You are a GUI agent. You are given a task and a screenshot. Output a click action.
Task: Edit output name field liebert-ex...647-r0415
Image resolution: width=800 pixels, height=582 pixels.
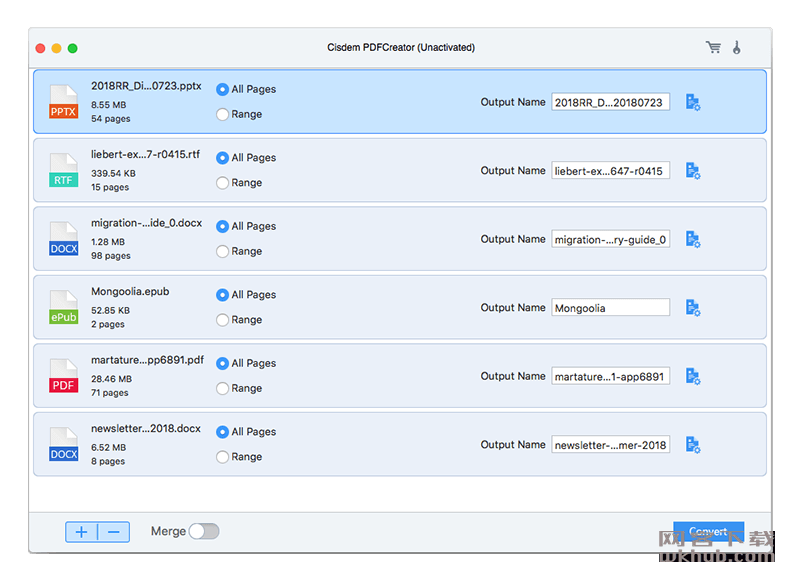pyautogui.click(x=610, y=171)
